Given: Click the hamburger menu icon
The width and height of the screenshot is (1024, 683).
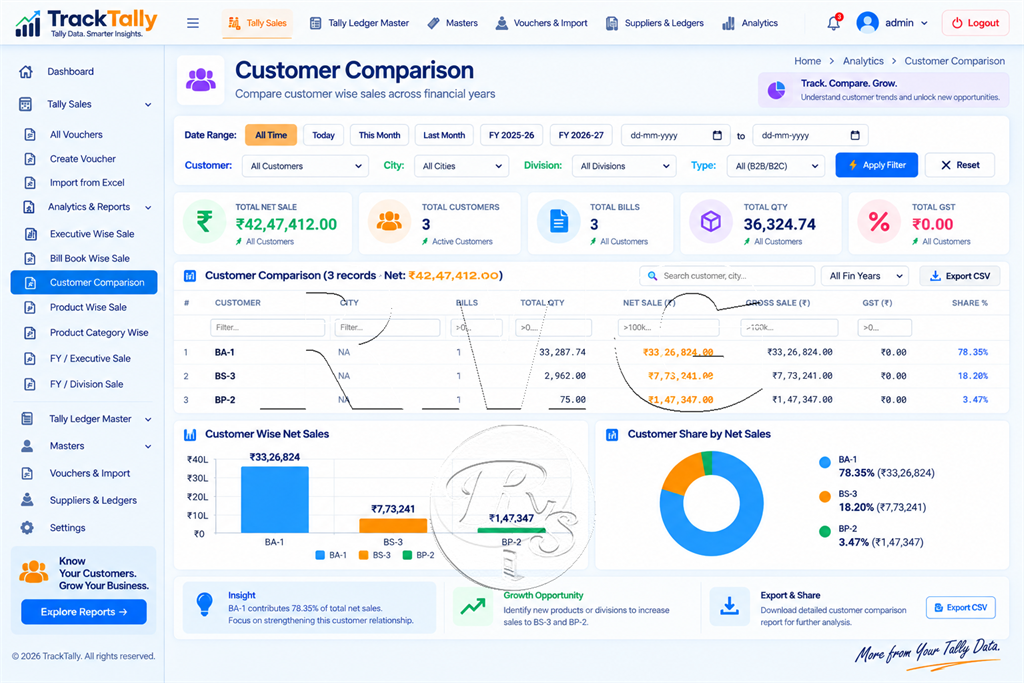Looking at the screenshot, I should pos(193,23).
